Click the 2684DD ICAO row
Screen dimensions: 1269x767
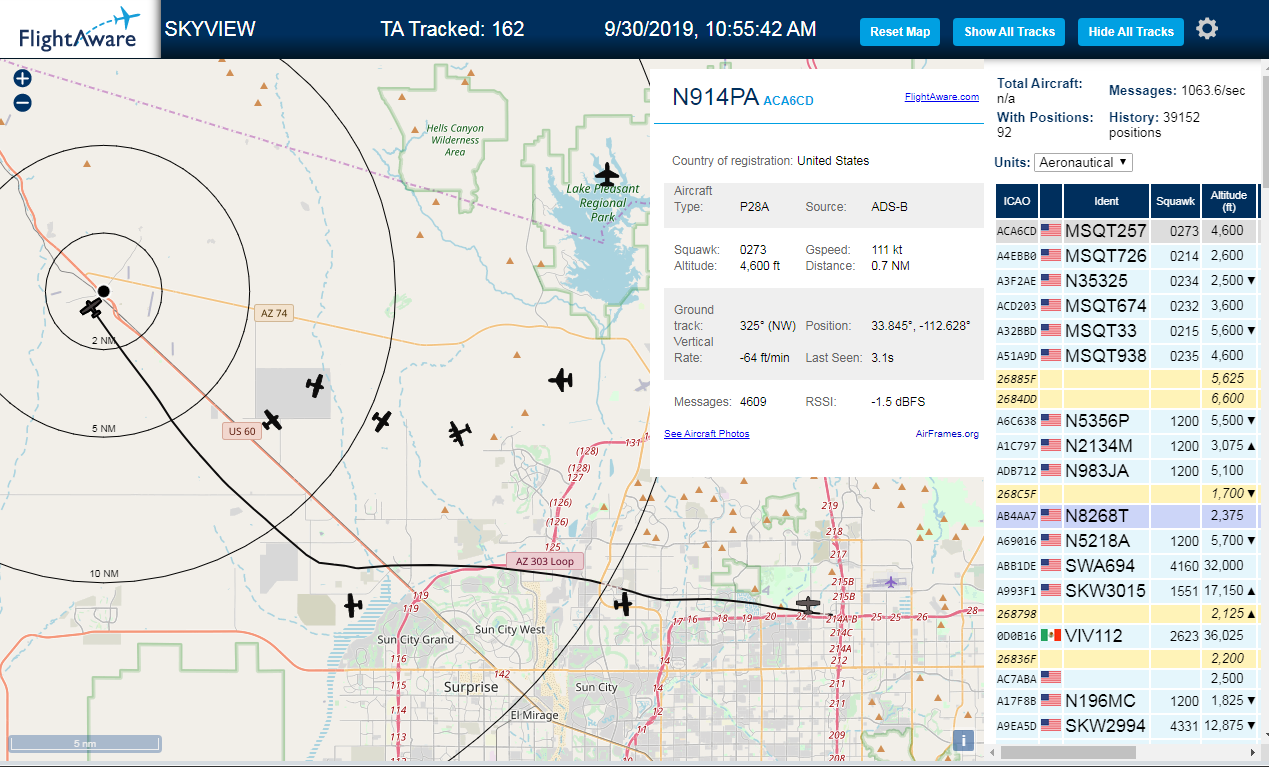(x=1126, y=399)
